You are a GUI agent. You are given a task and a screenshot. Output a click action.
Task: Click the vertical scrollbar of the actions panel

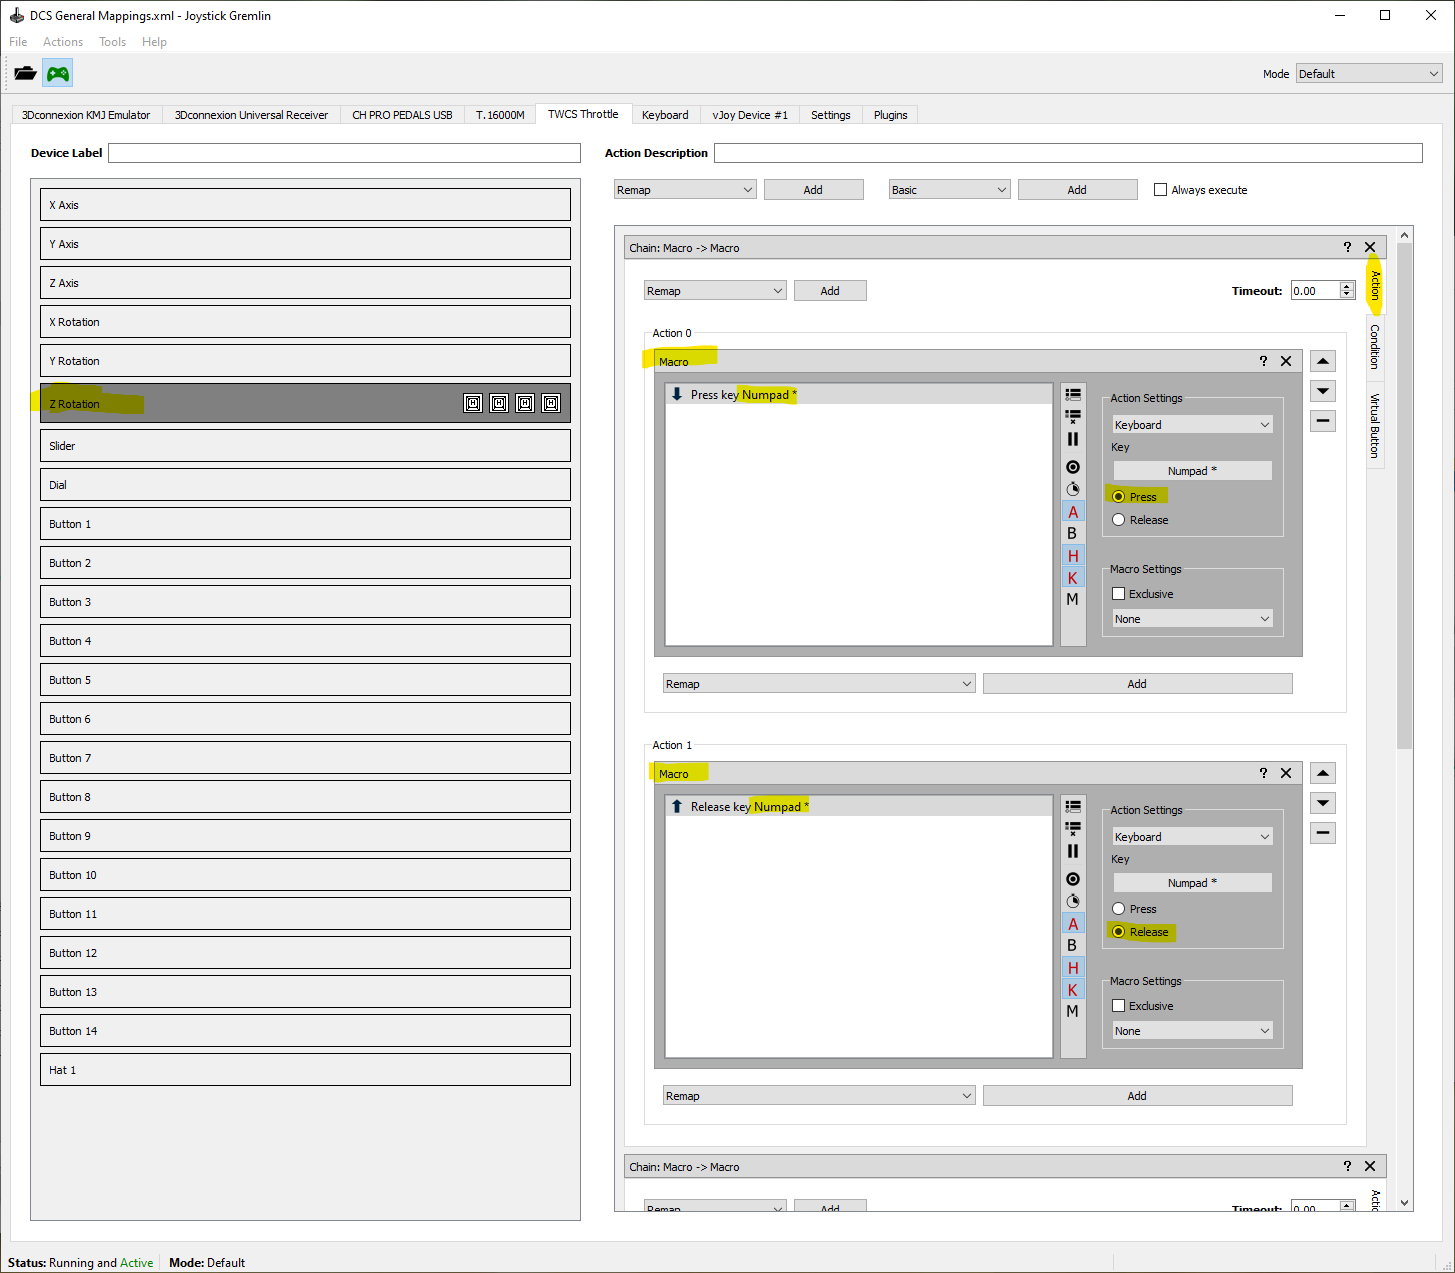click(1405, 495)
